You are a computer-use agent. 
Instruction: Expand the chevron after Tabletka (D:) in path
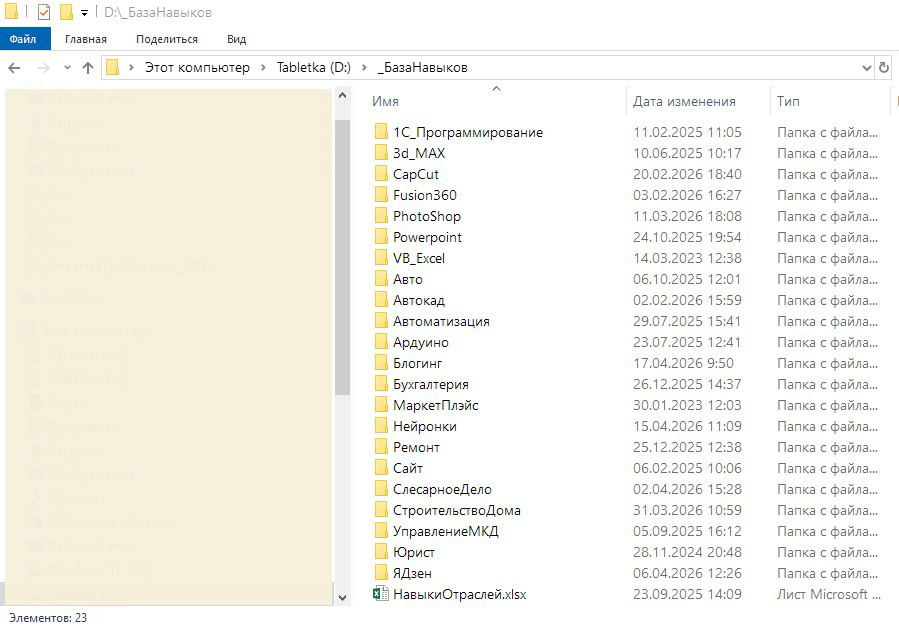(364, 68)
